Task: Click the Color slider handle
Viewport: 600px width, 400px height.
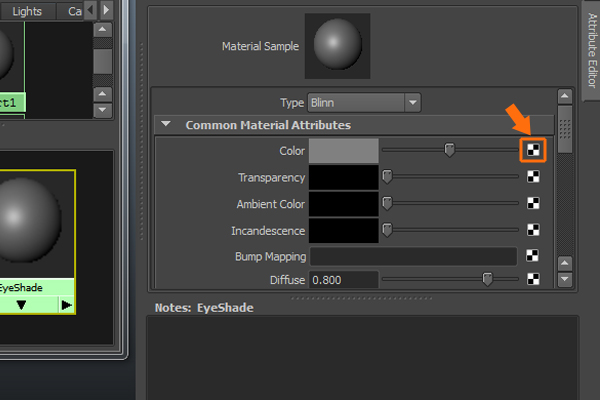Action: click(449, 150)
